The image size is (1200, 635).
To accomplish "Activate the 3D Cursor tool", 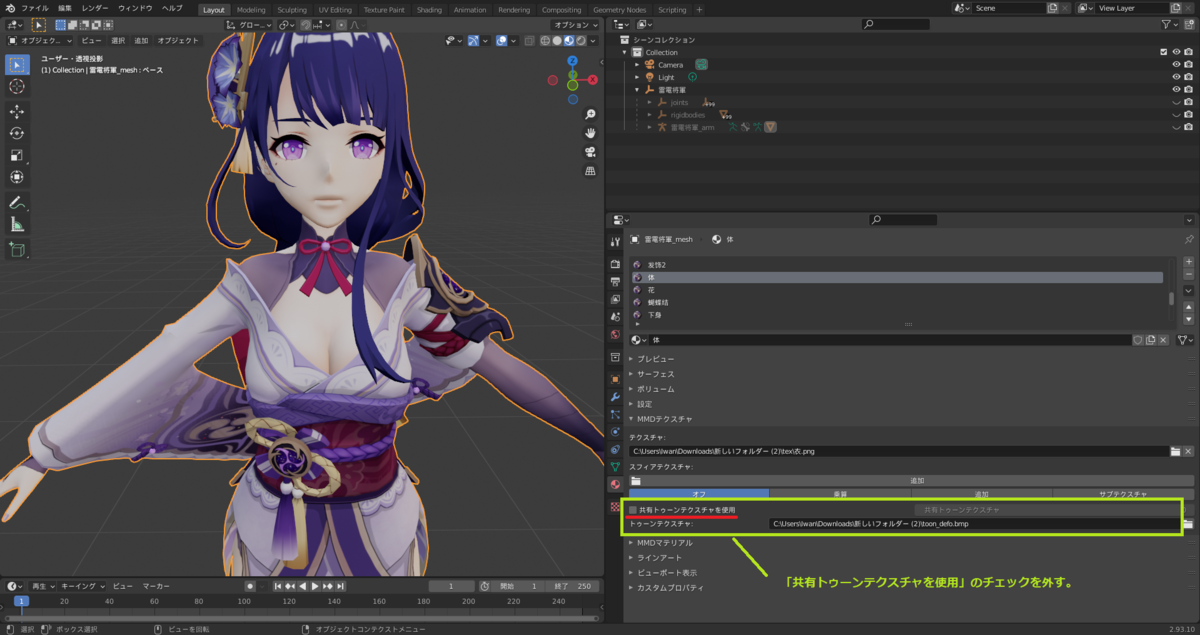I will (x=17, y=87).
